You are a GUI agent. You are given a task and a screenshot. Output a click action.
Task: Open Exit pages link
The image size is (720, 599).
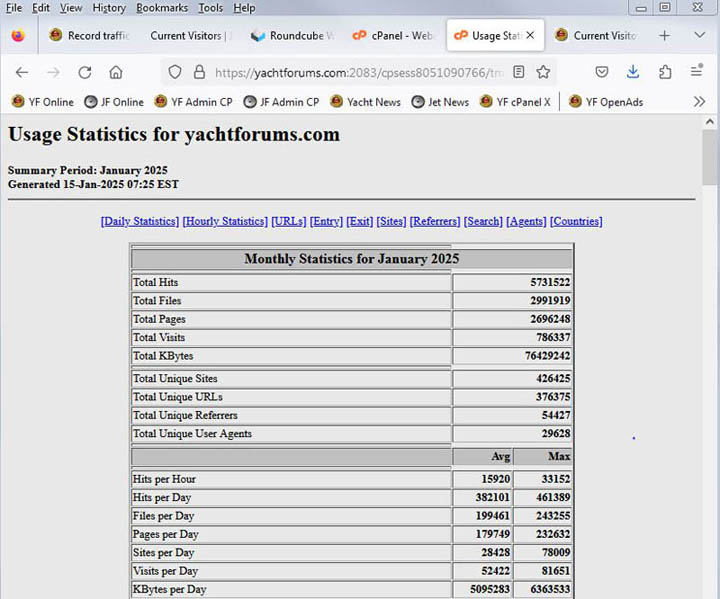point(360,221)
